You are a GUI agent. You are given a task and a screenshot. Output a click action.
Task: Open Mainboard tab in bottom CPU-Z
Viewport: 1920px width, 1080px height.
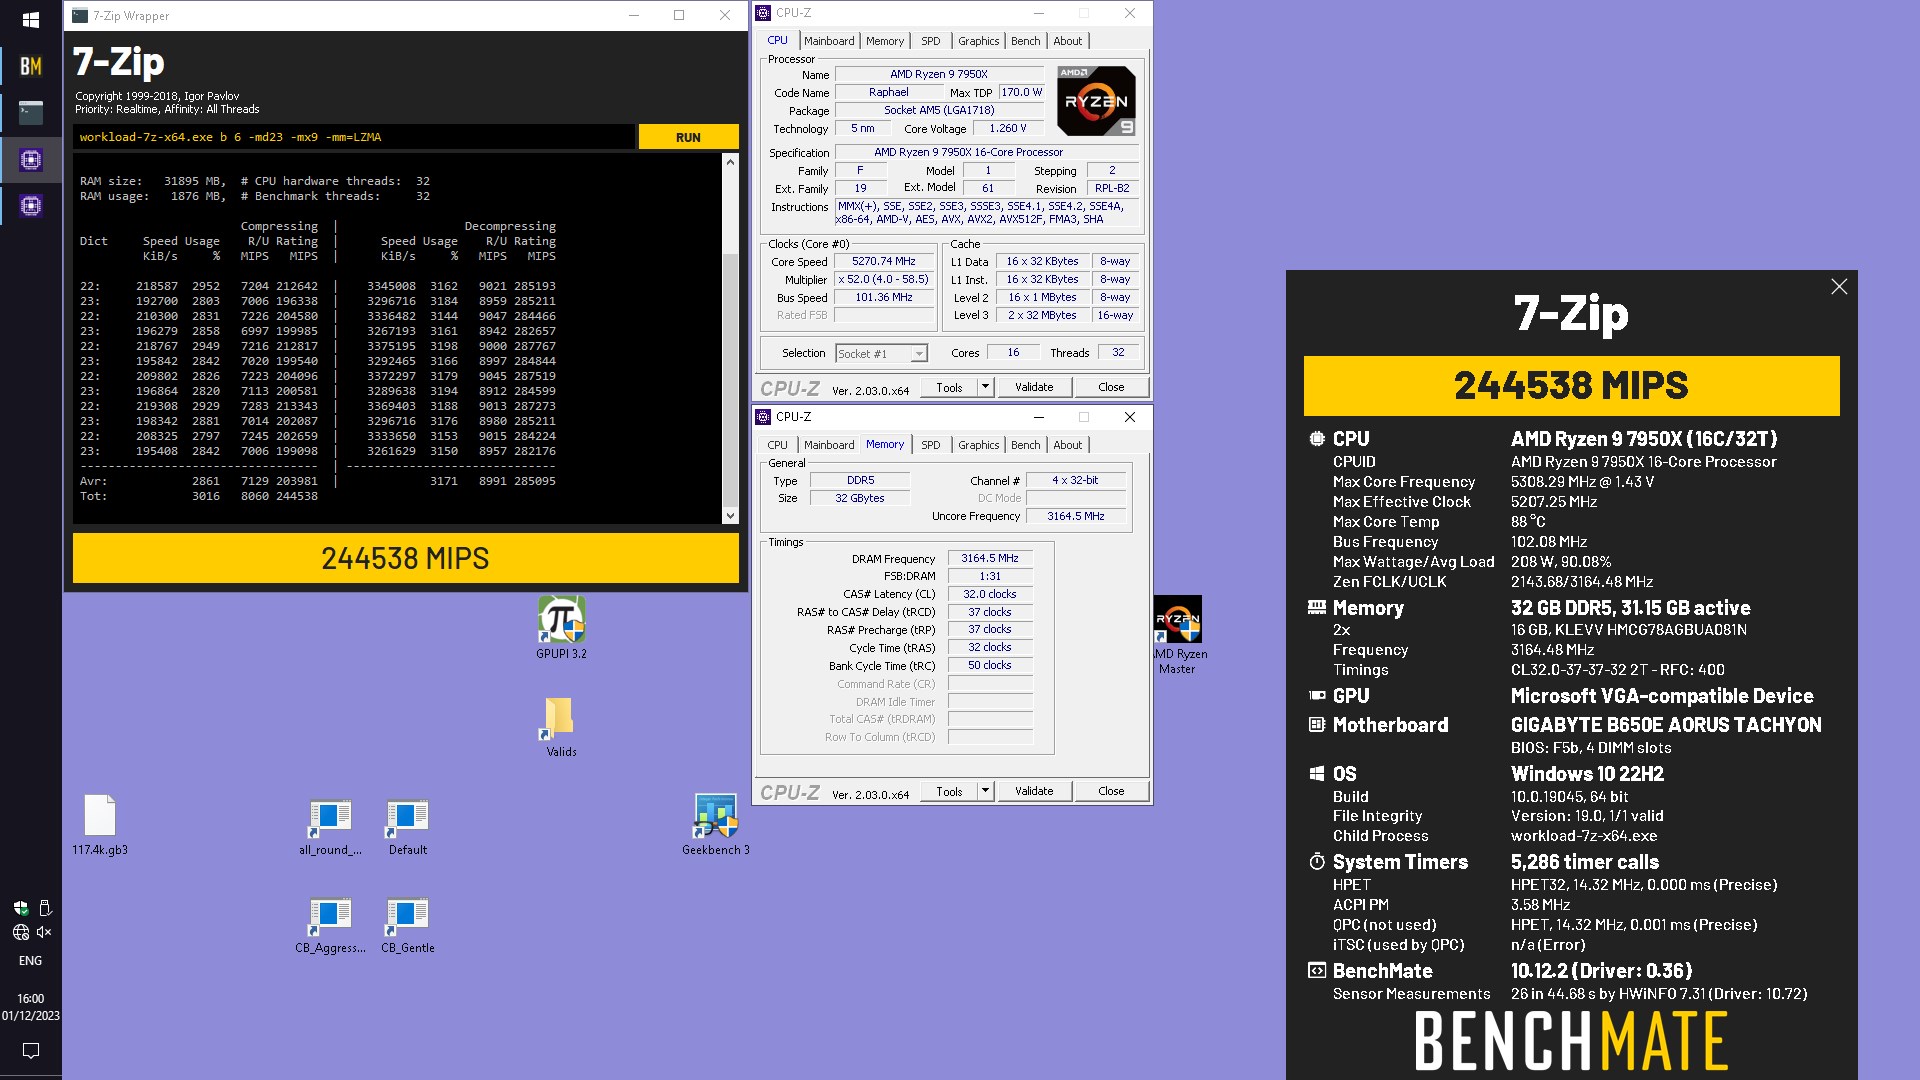click(829, 445)
